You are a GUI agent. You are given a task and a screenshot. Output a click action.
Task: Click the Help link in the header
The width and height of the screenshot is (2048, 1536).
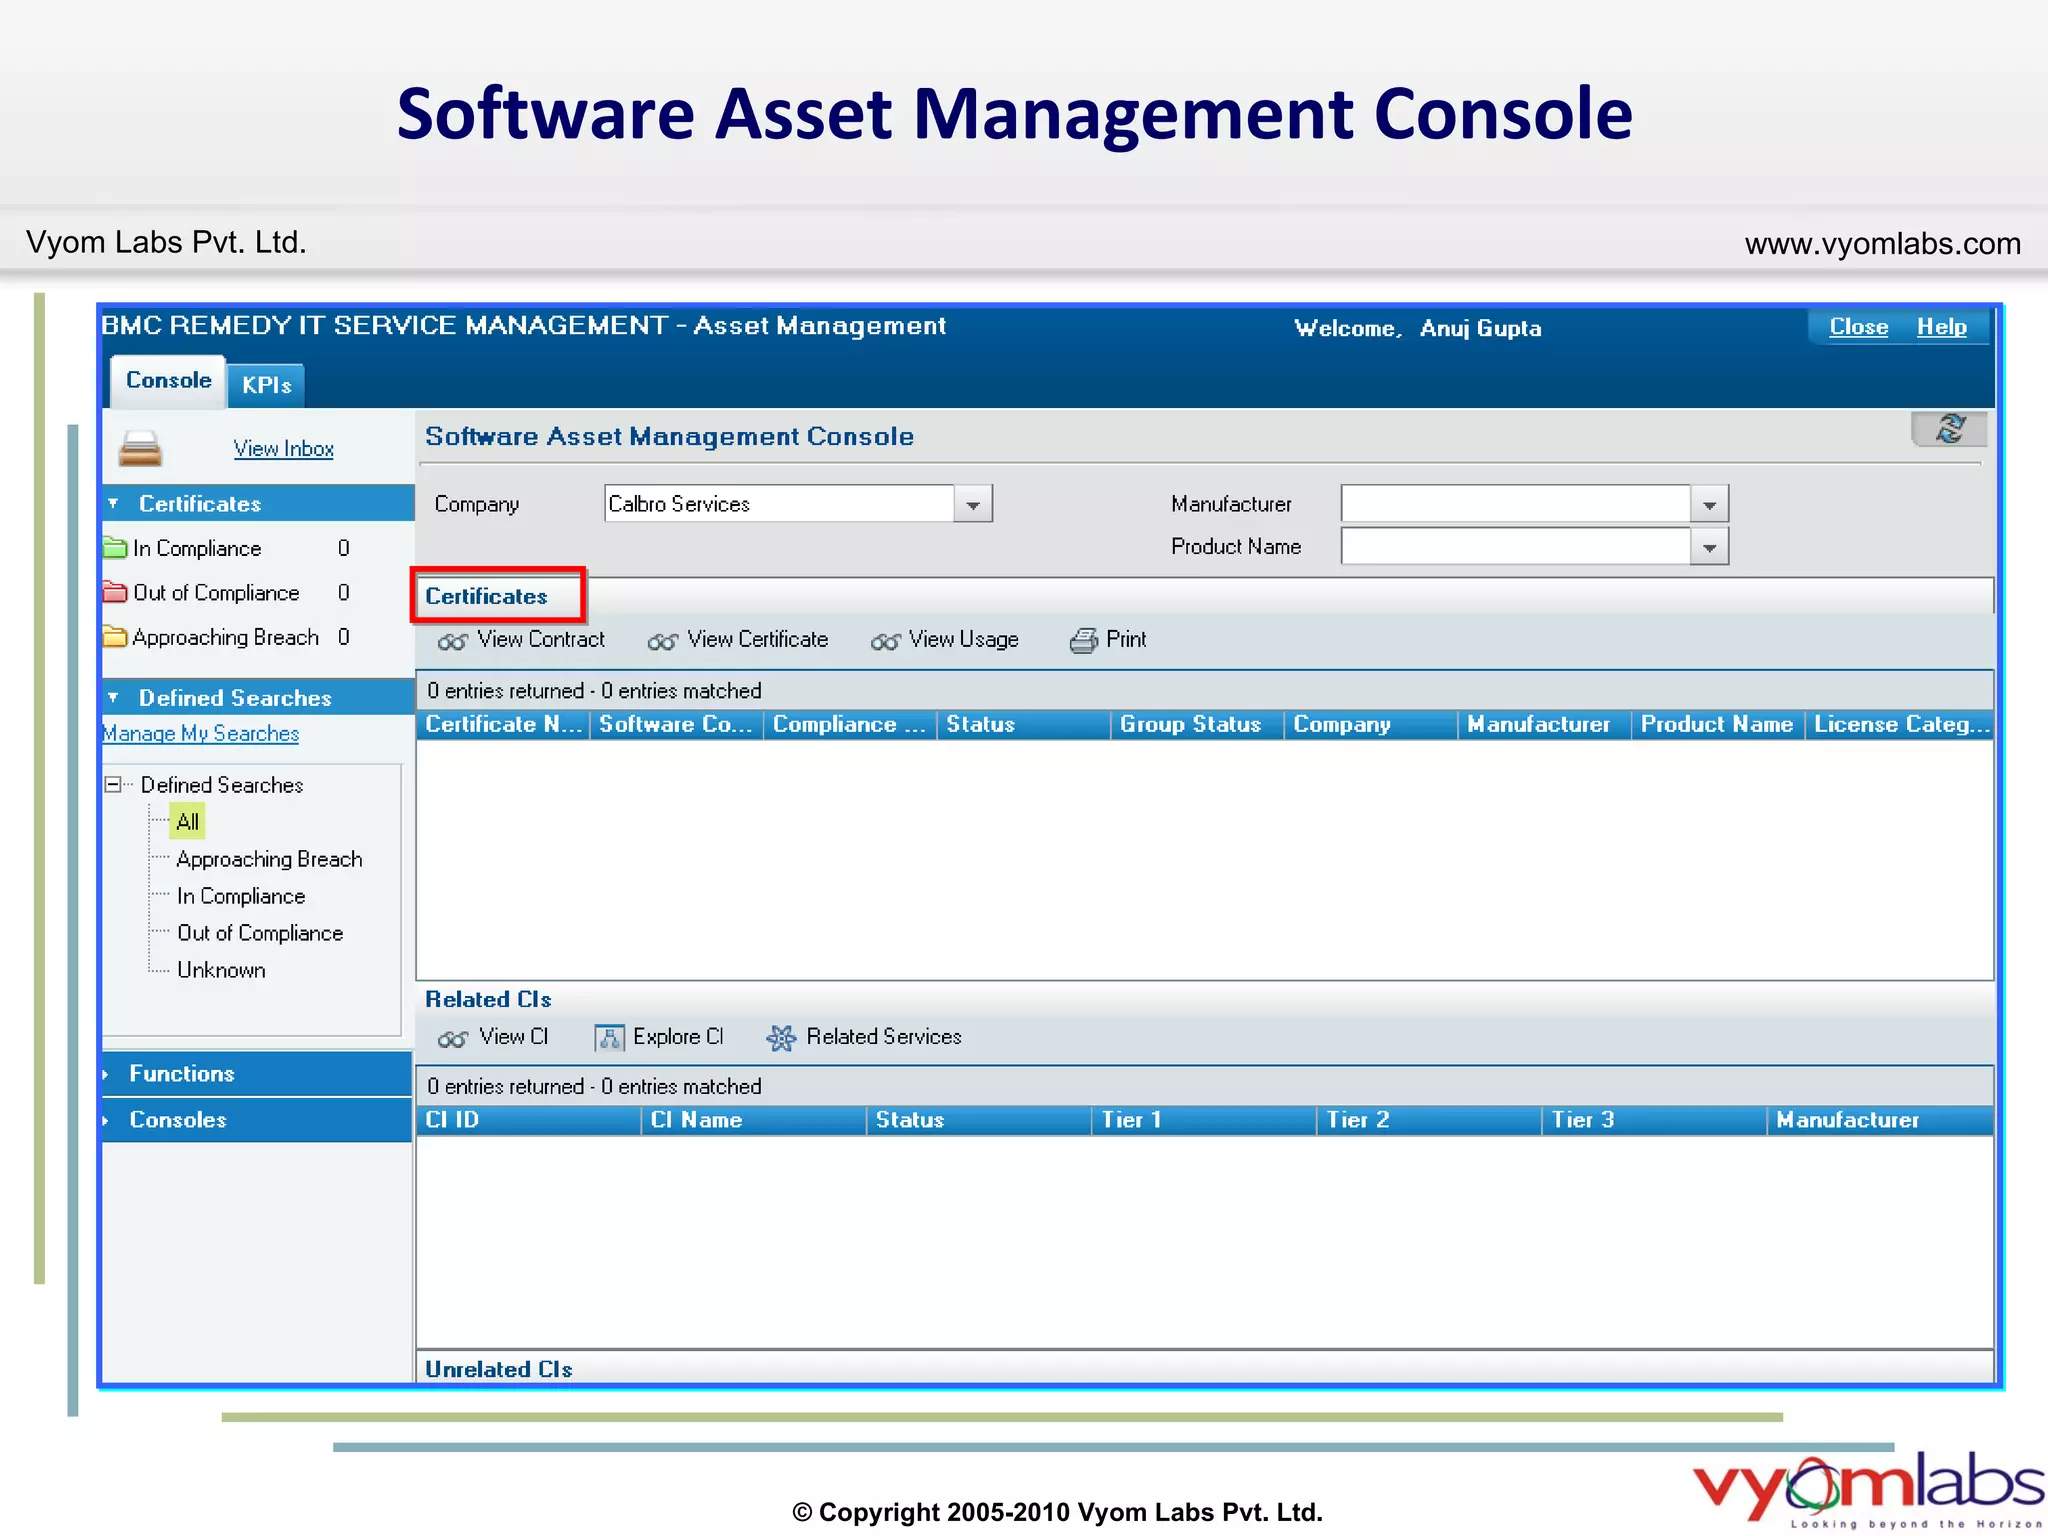click(1941, 327)
